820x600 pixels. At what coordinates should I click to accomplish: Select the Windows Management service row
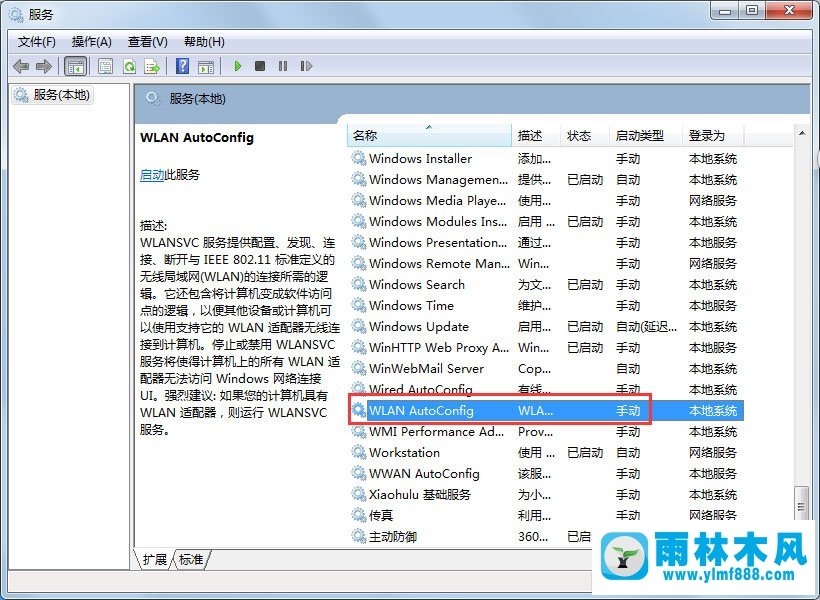click(x=545, y=179)
